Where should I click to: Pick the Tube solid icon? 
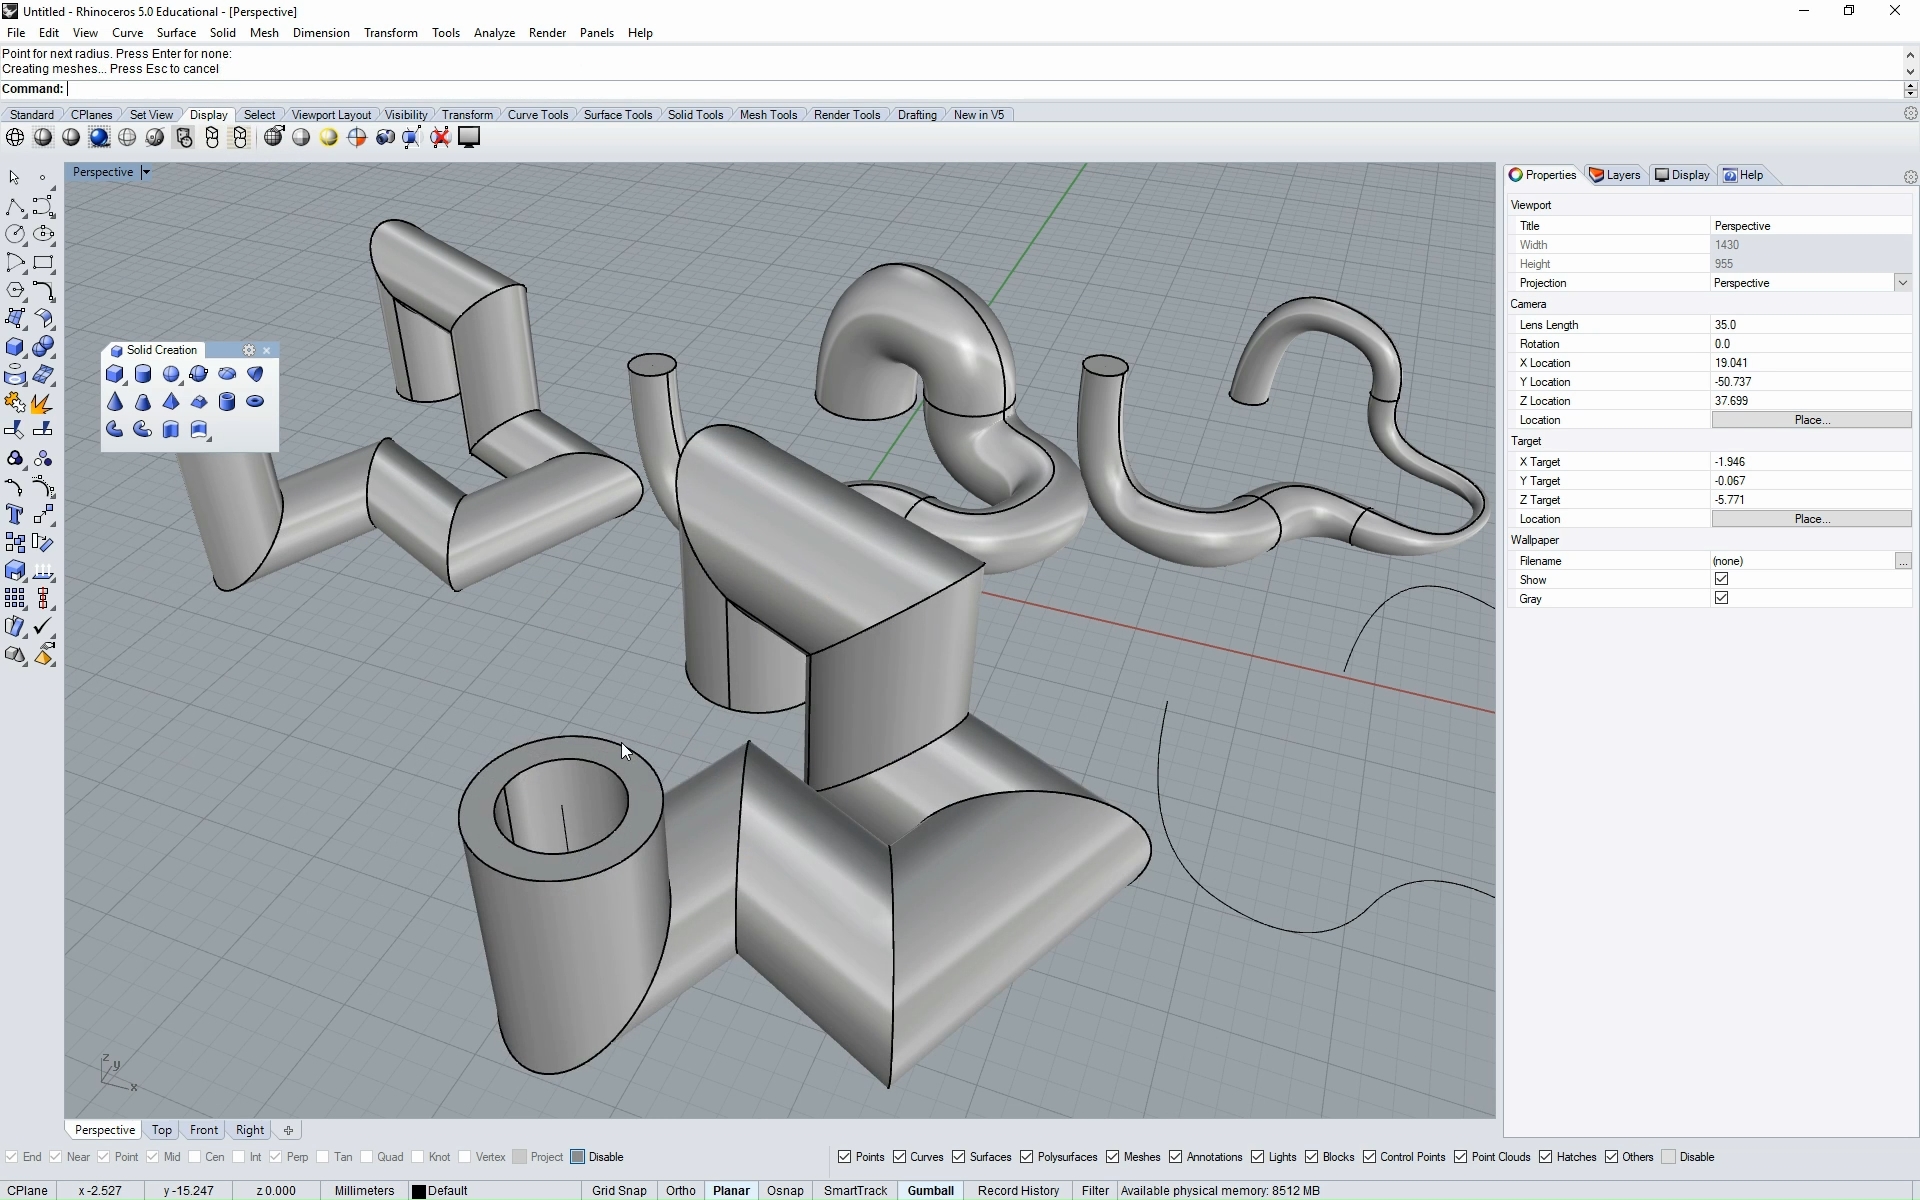[227, 402]
